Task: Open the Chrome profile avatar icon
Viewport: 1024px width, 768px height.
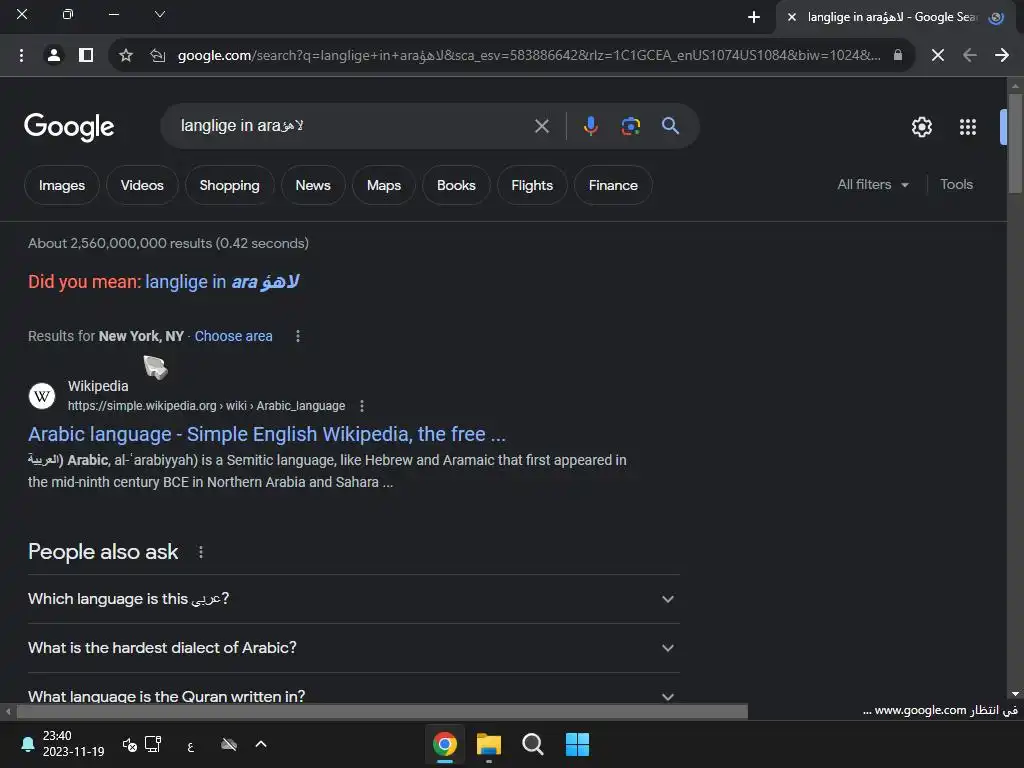Action: pos(54,56)
